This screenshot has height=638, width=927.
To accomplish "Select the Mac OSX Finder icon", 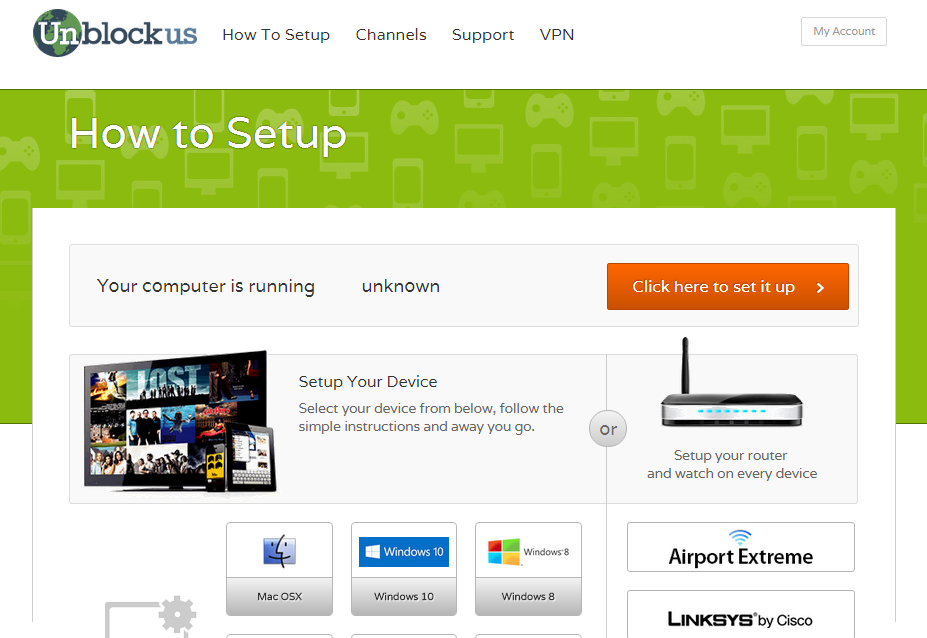I will 280,551.
